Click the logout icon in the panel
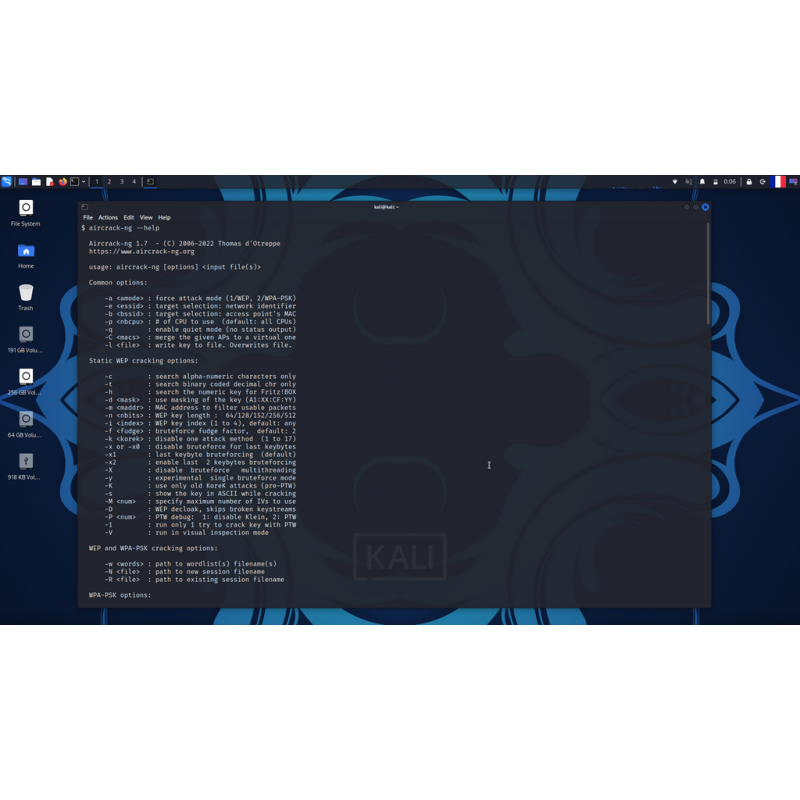Image resolution: width=800 pixels, height=800 pixels. tap(763, 182)
